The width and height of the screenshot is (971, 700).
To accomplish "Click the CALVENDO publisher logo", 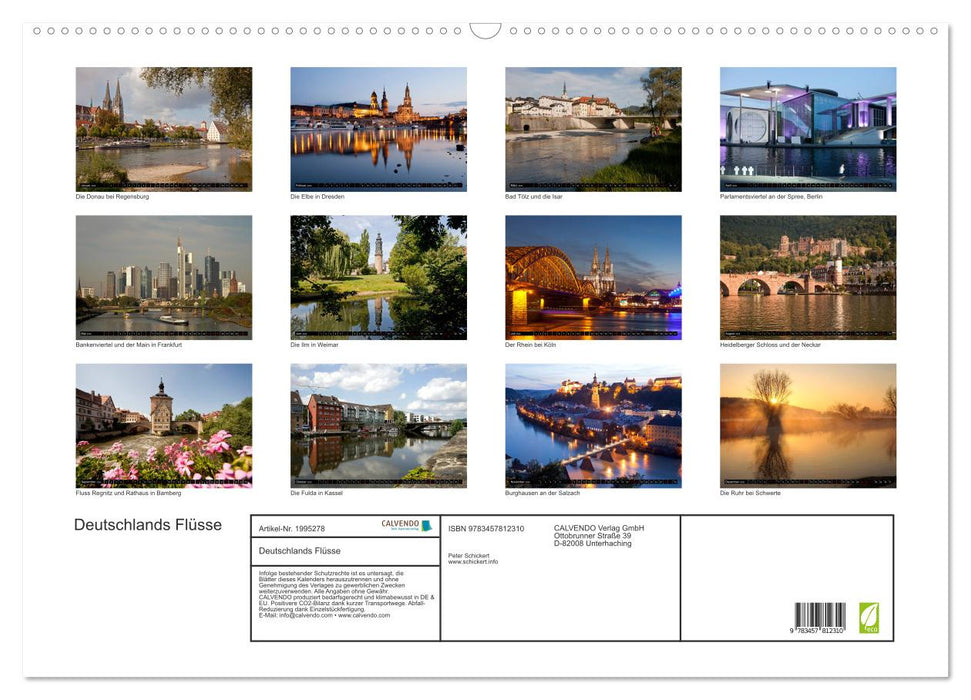I will [x=404, y=526].
